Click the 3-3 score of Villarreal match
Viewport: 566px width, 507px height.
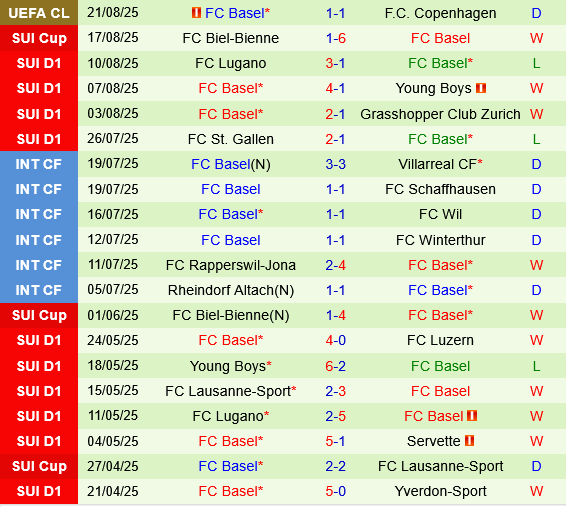[336, 164]
